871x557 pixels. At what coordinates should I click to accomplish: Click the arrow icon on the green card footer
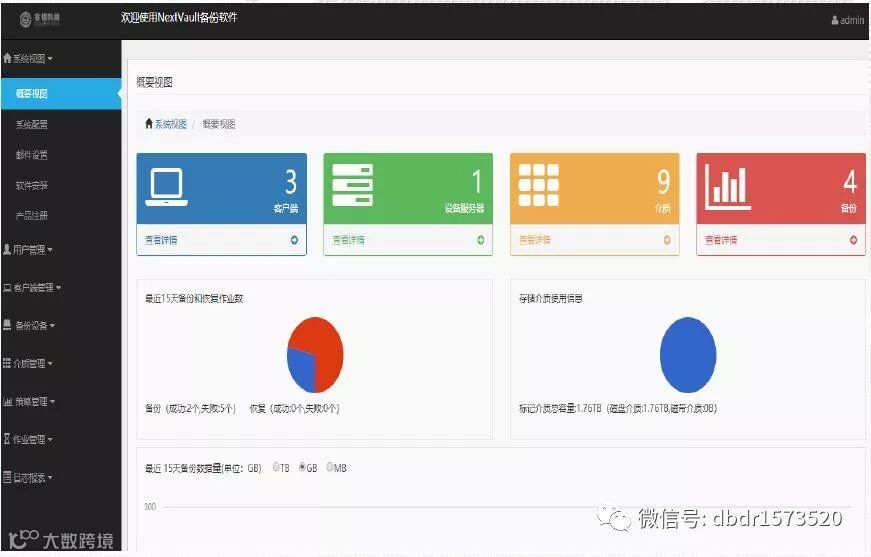pyautogui.click(x=480, y=240)
